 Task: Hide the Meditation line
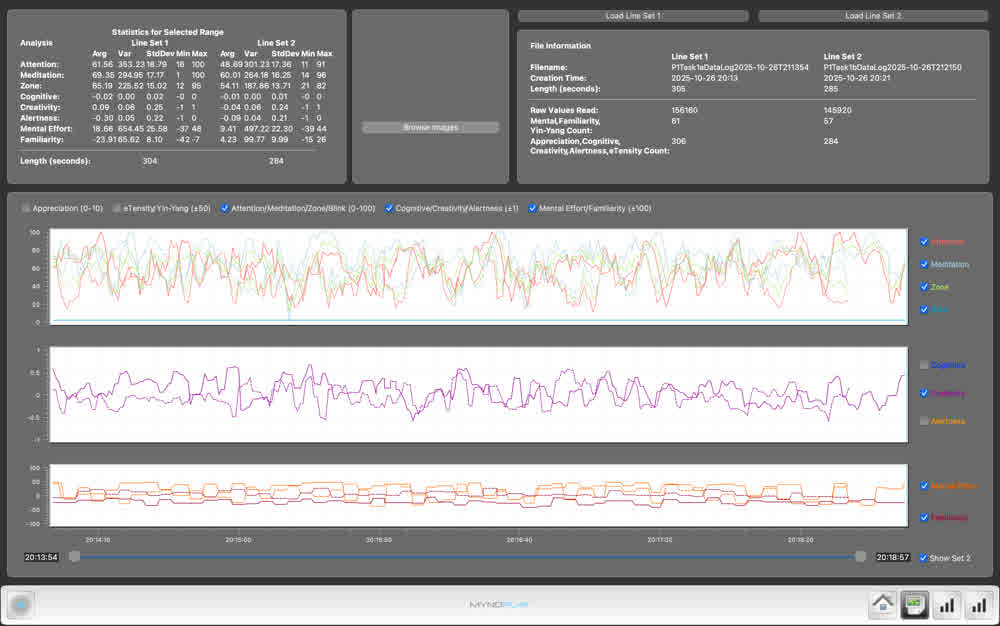pos(924,264)
